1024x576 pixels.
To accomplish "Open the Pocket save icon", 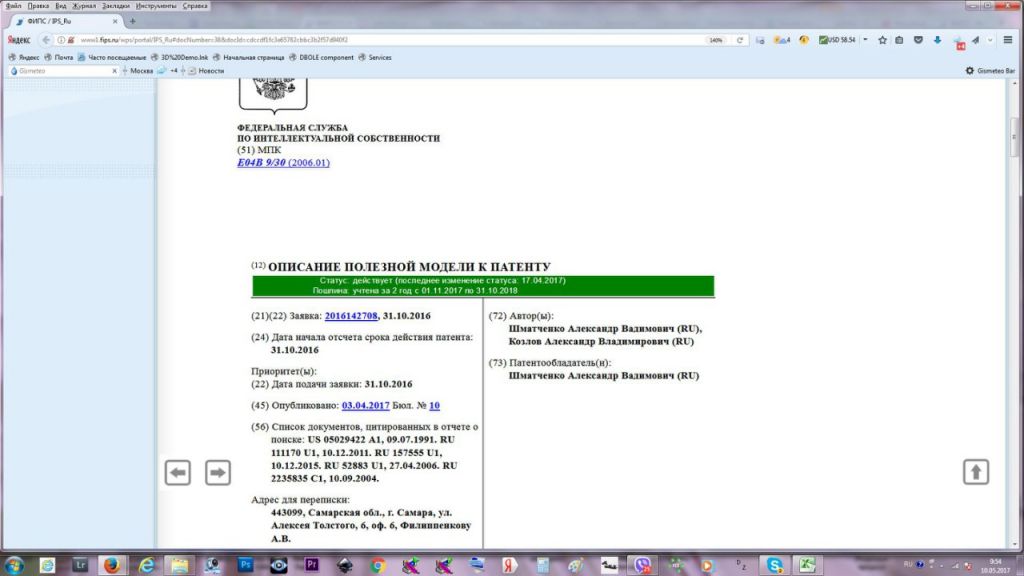I will point(918,40).
